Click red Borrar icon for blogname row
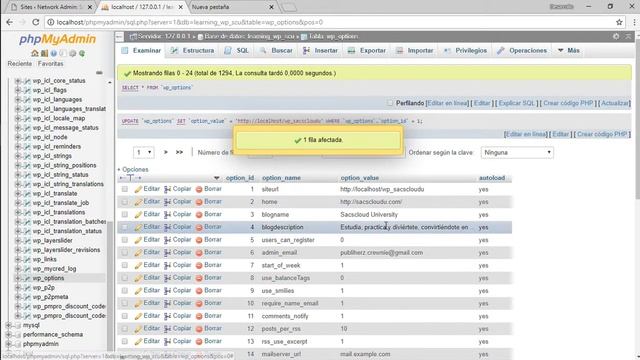This screenshot has width=640, height=360. click(199, 214)
